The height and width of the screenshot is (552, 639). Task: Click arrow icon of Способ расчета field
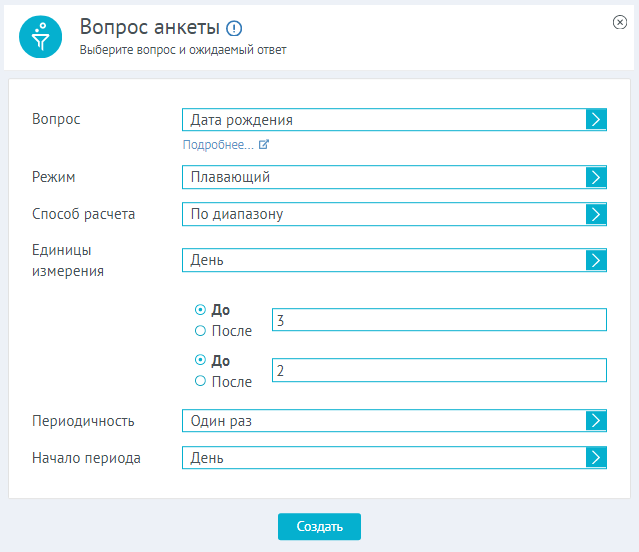click(x=596, y=214)
